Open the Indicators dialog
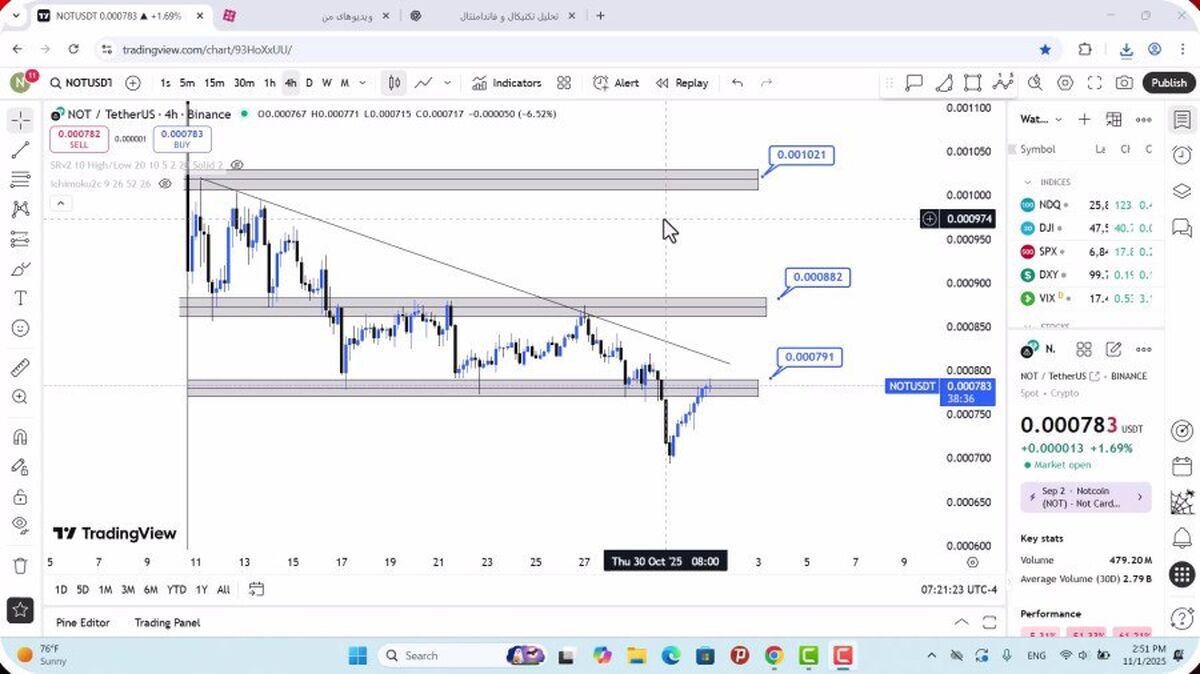This screenshot has height=674, width=1200. click(x=506, y=83)
